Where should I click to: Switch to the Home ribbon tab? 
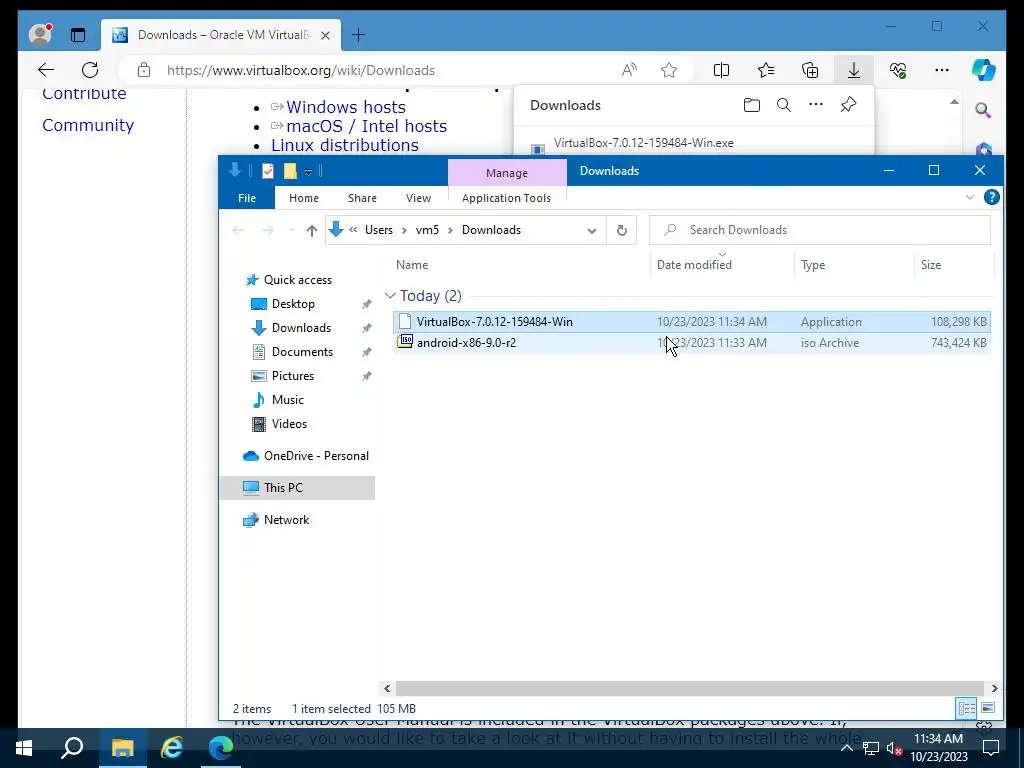point(304,198)
